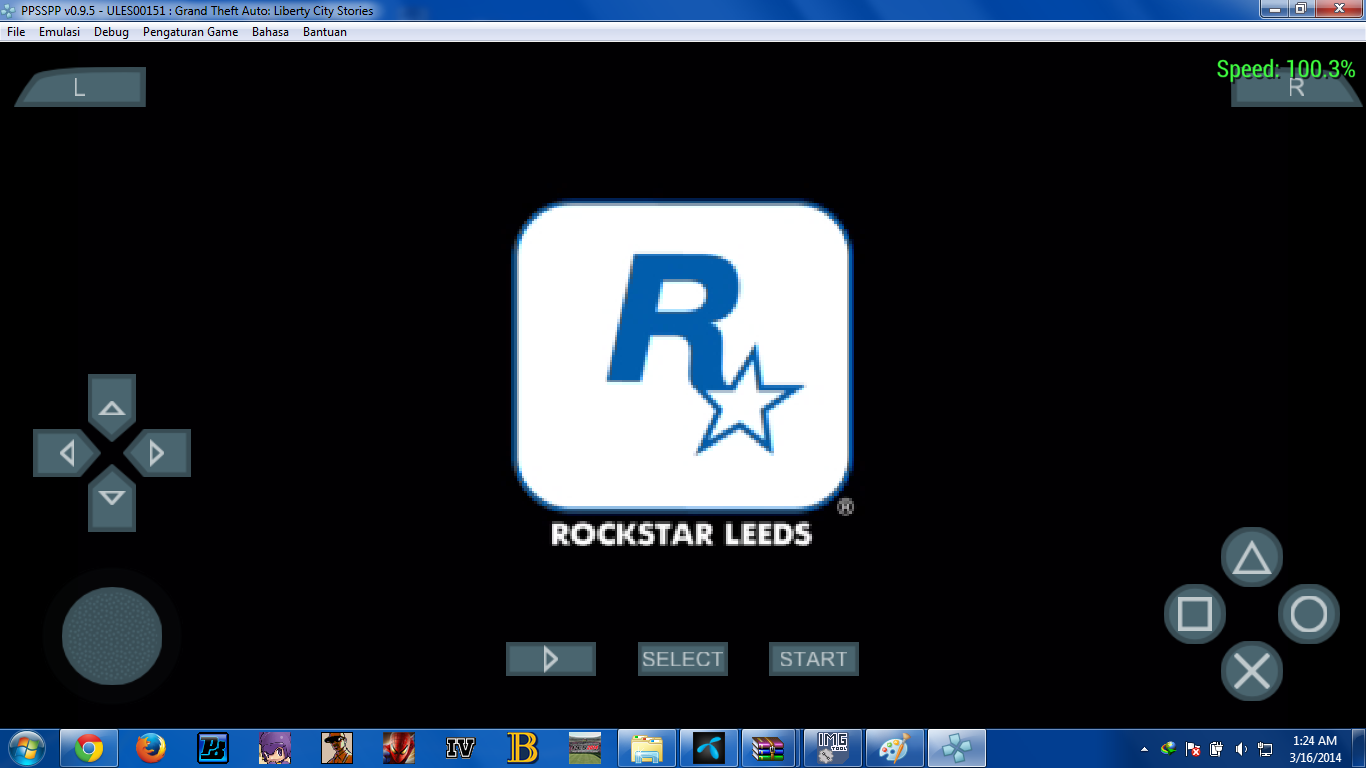Tap the D-pad left arrow
1366x768 pixels.
pyautogui.click(x=66, y=453)
